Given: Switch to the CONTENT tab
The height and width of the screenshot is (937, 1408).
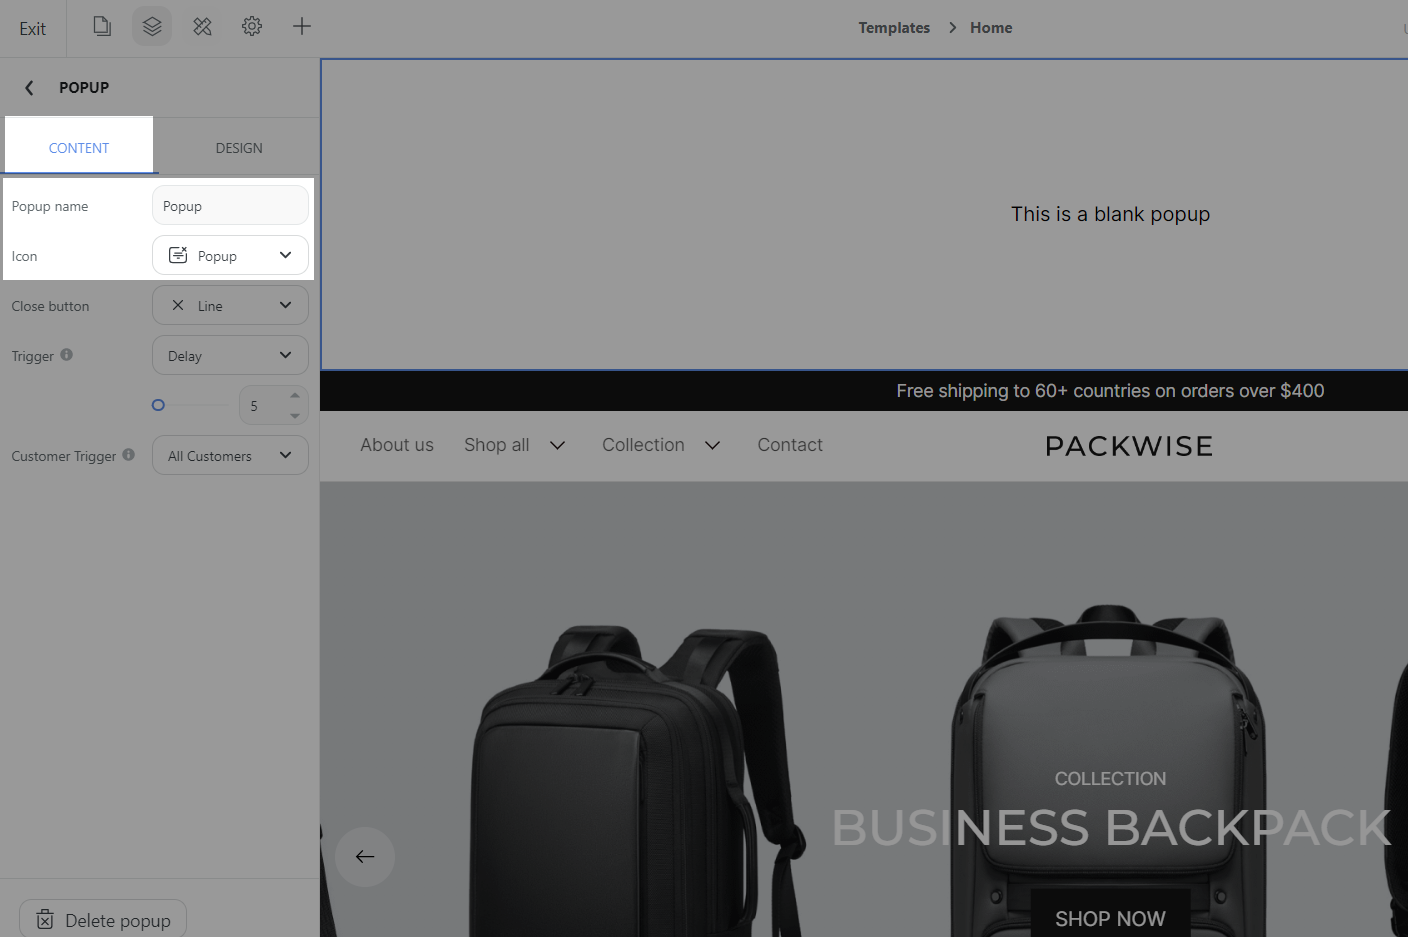Looking at the screenshot, I should 79,148.
